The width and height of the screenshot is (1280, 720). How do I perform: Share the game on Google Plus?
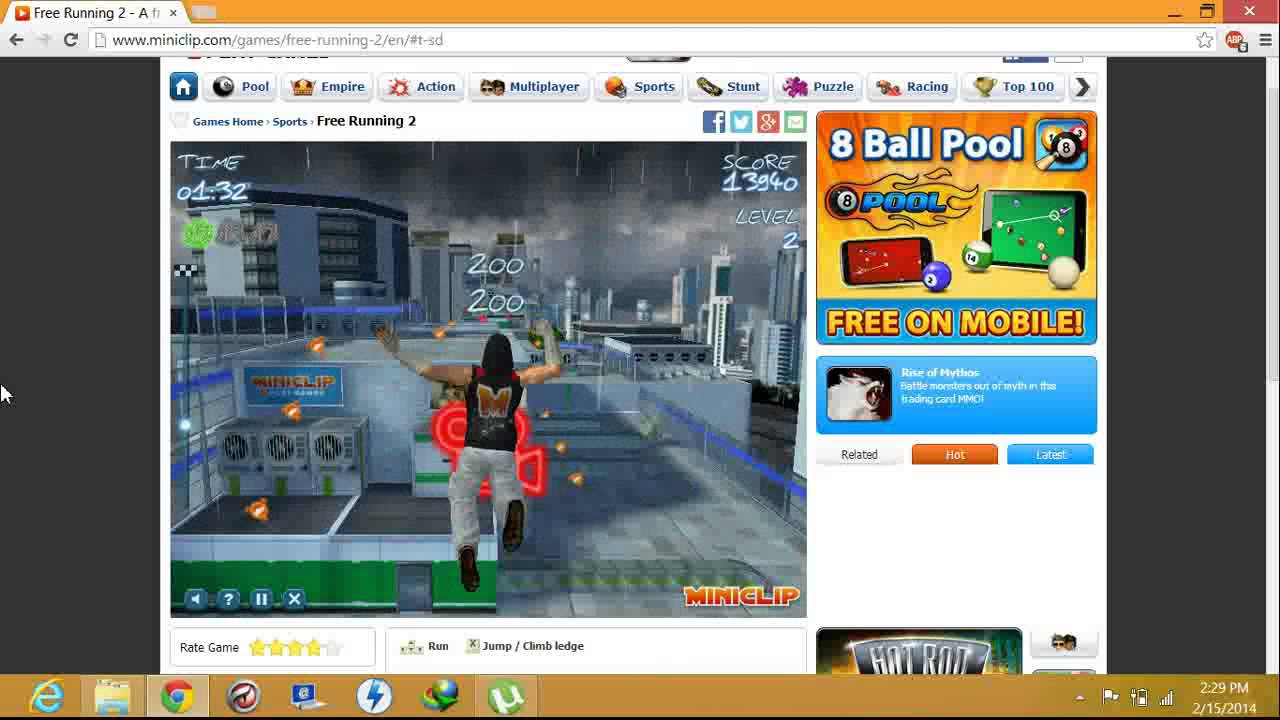click(768, 122)
